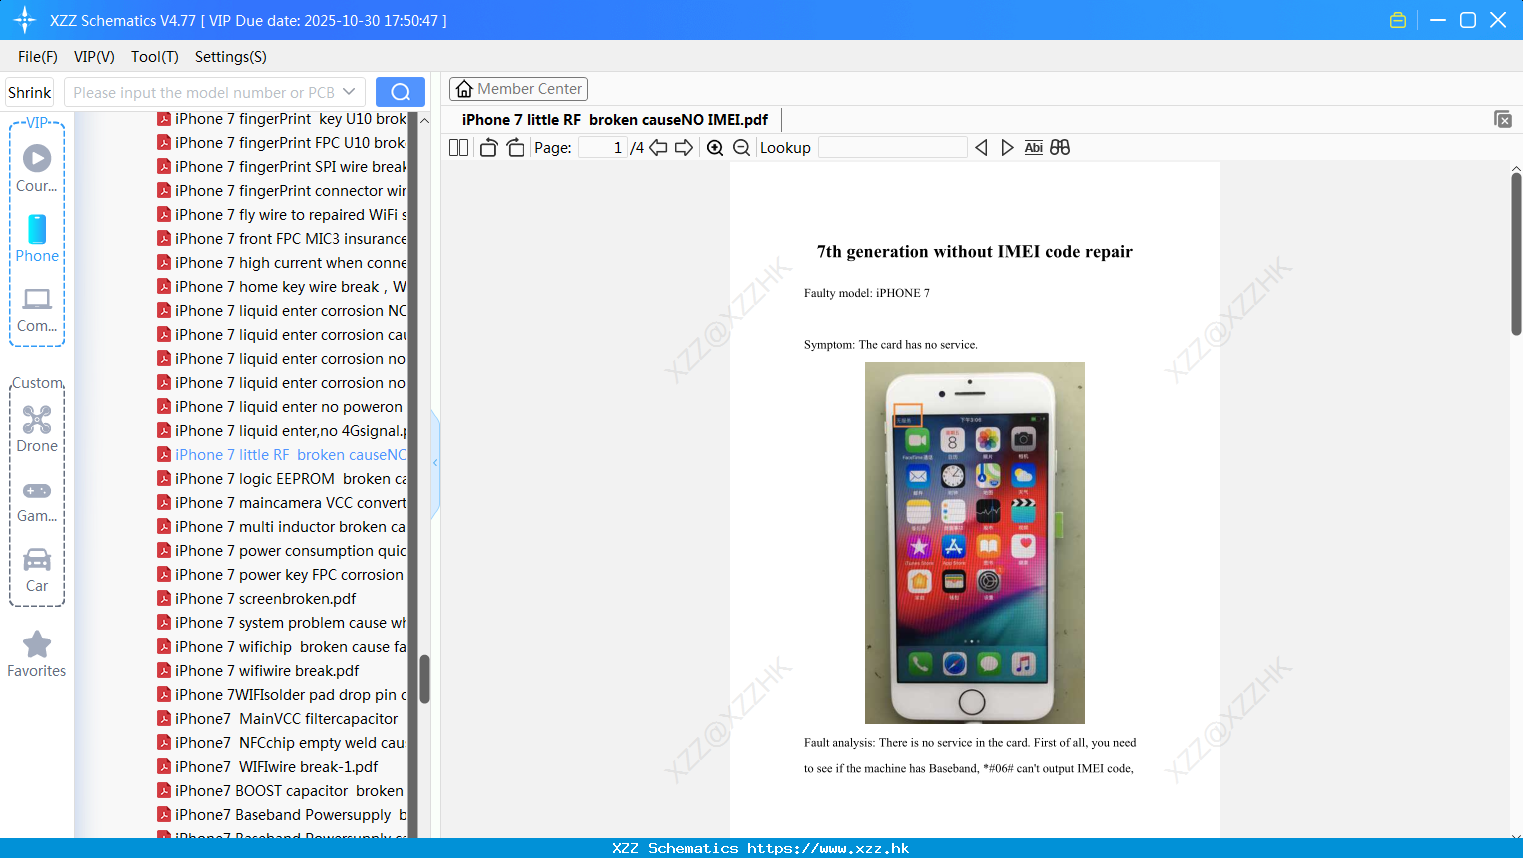Image resolution: width=1523 pixels, height=858 pixels.
Task: Open iPhone 7 home key wire break
Action: tap(281, 287)
